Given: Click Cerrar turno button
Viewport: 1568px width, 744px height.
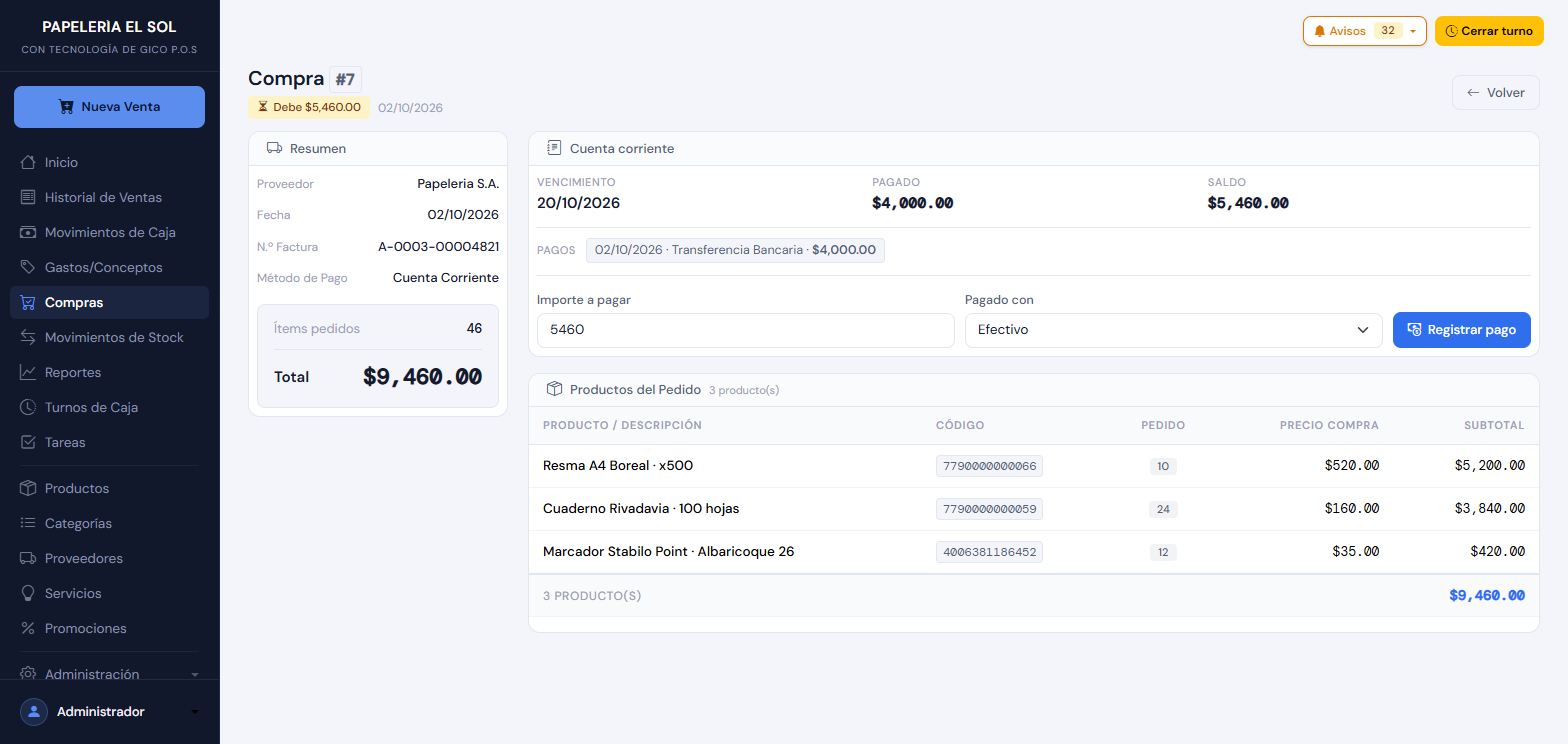Looking at the screenshot, I should [1489, 31].
